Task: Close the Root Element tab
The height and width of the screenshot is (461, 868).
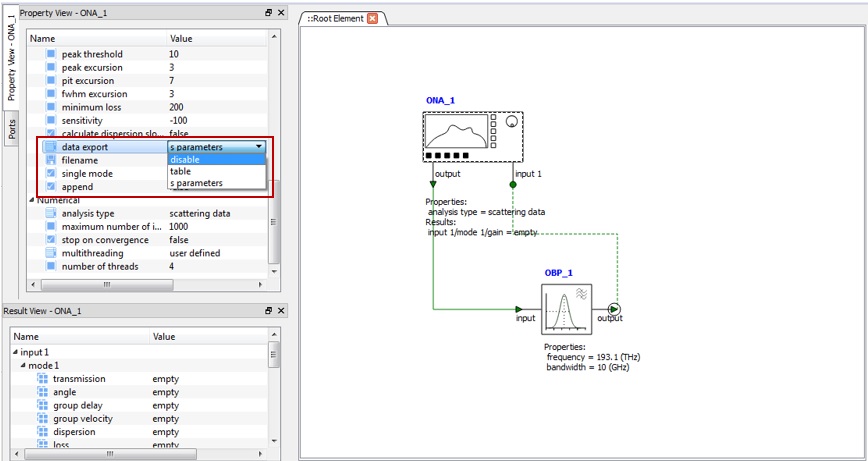Action: [372, 19]
